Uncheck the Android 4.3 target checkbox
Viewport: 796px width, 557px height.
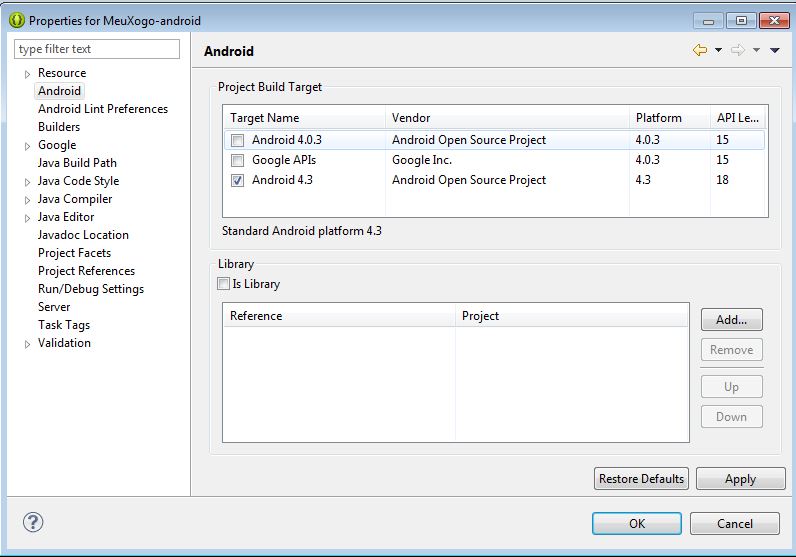237,180
